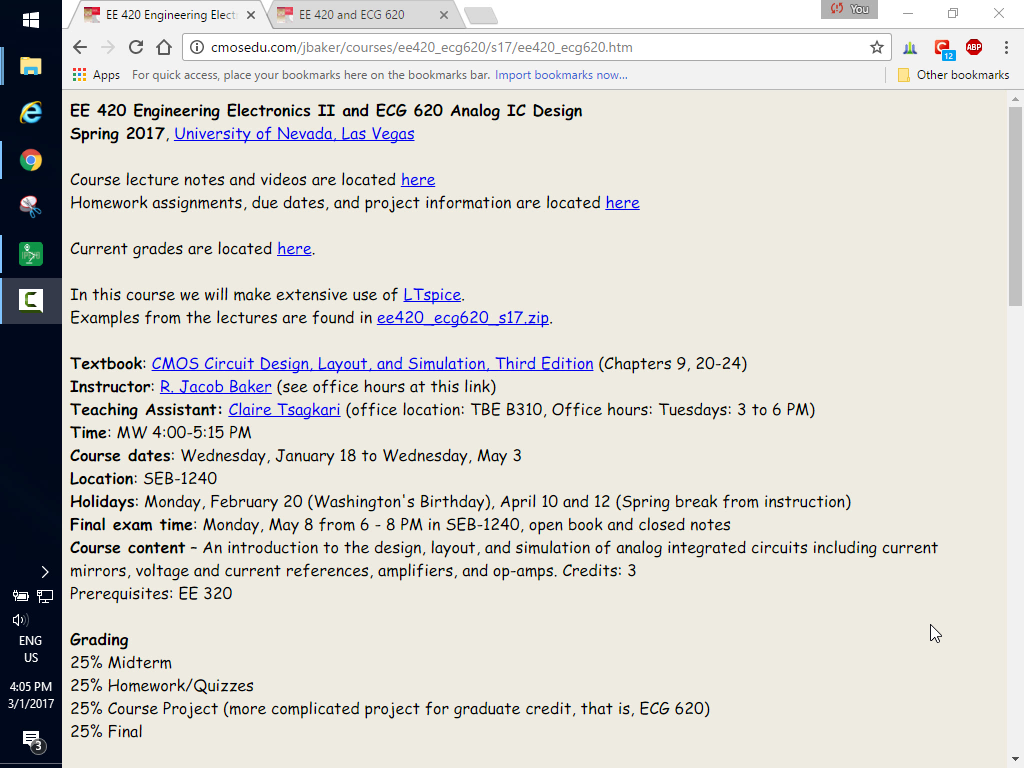Open the Apps shortcut in bookmarks bar

point(96,75)
